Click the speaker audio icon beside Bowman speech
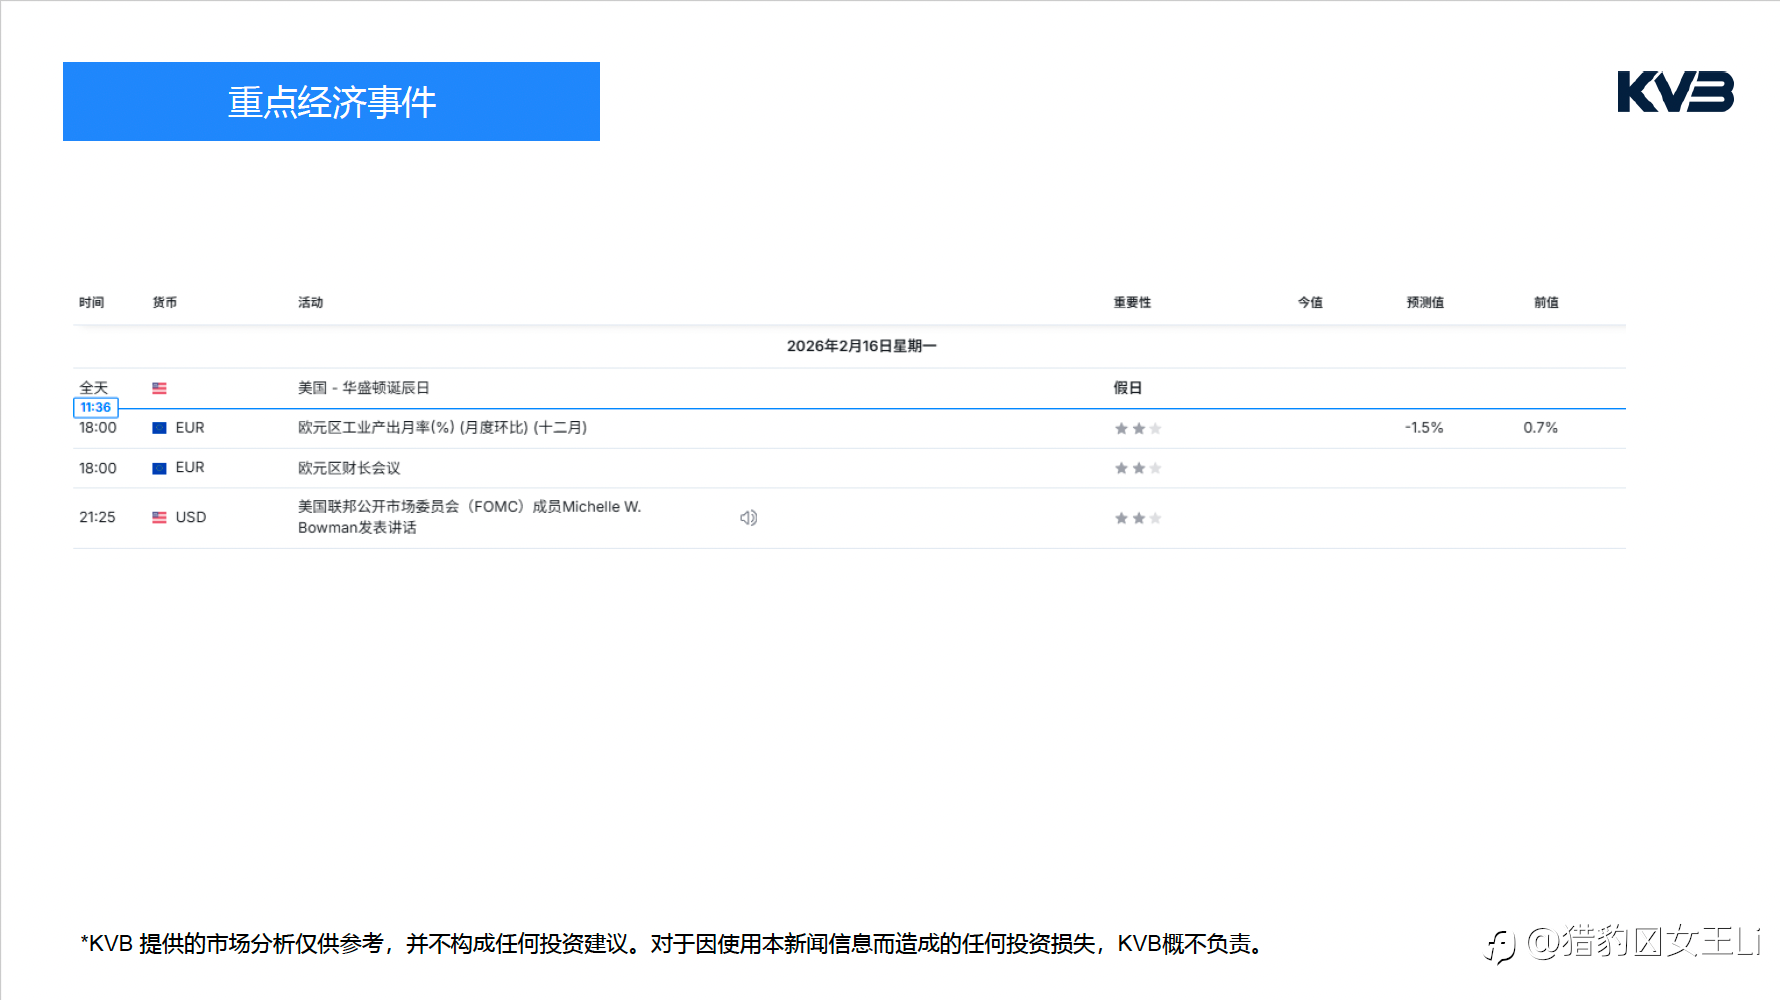1780x1000 pixels. click(748, 518)
